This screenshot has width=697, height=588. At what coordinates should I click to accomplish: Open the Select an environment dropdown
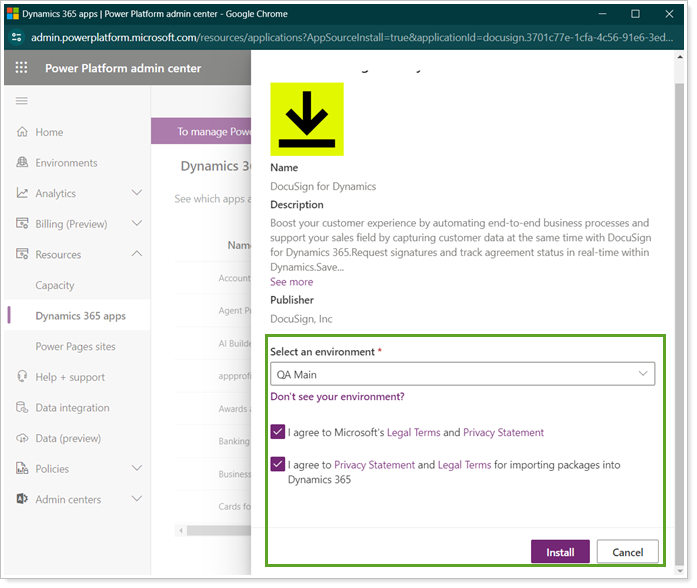462,374
